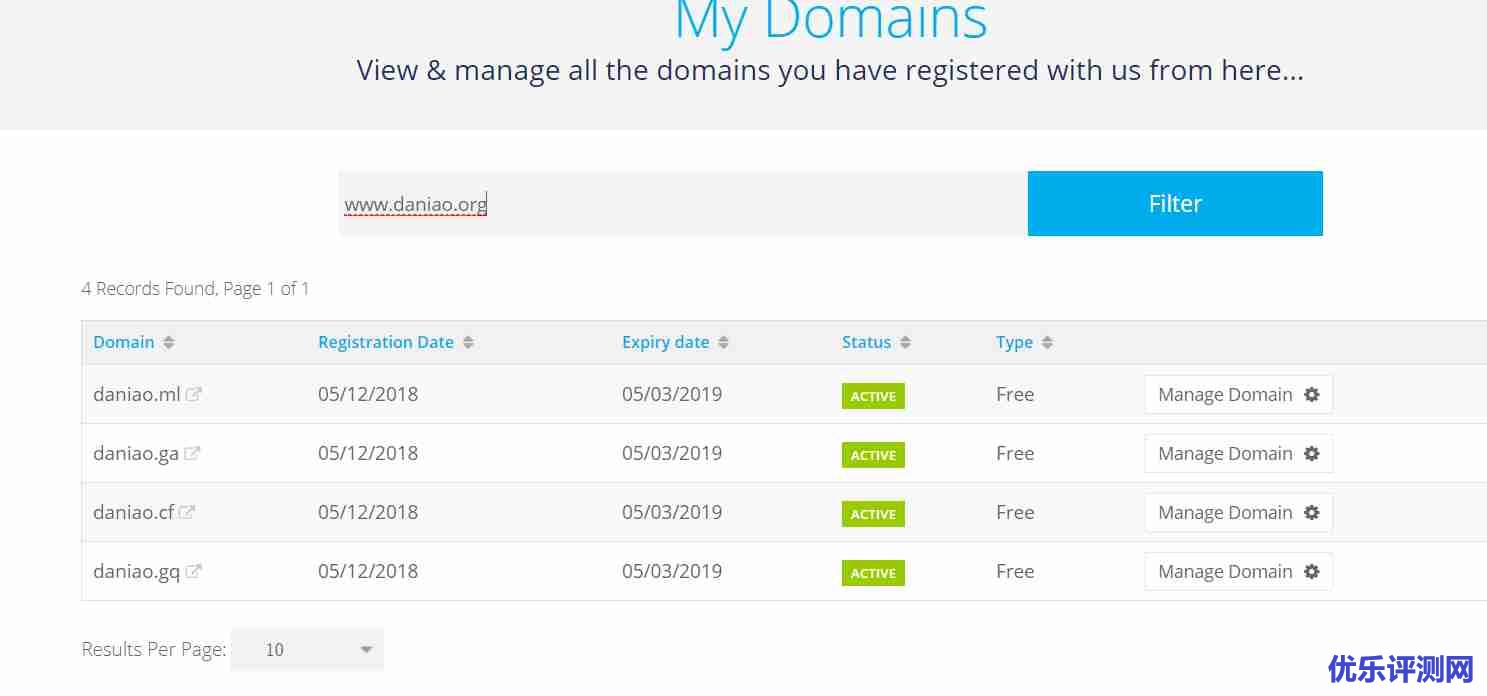
Task: Click the daniao.ml domain name
Action: pyautogui.click(x=136, y=394)
